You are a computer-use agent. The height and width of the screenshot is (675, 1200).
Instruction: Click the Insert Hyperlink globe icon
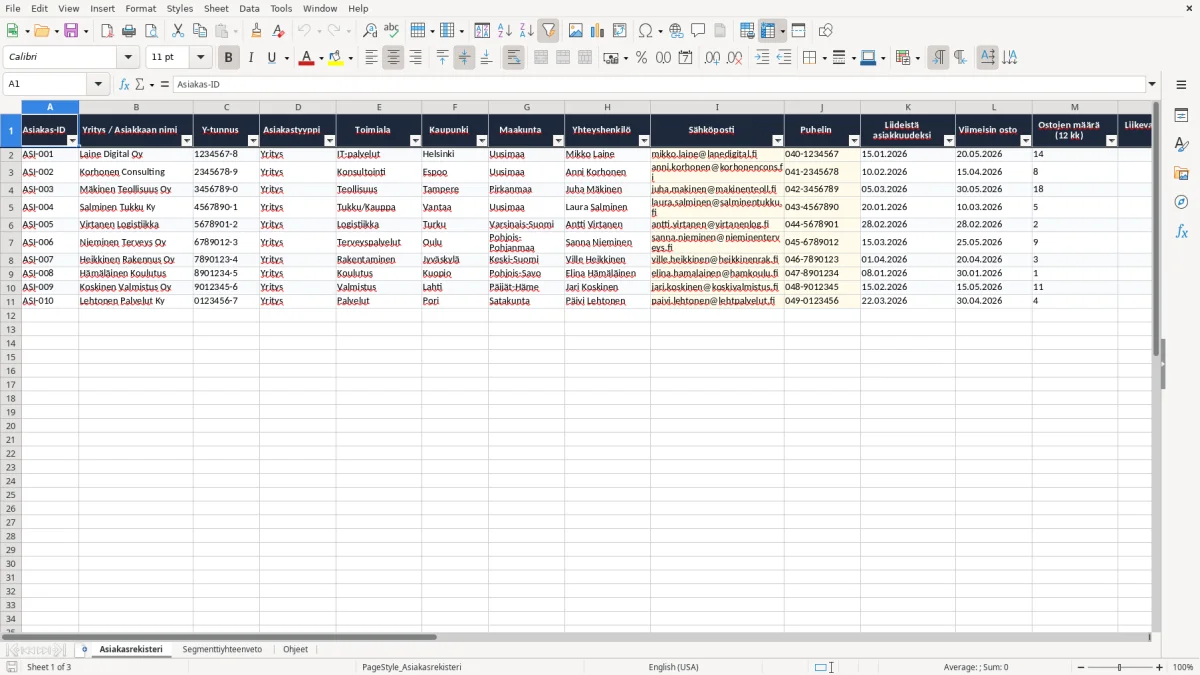676,31
